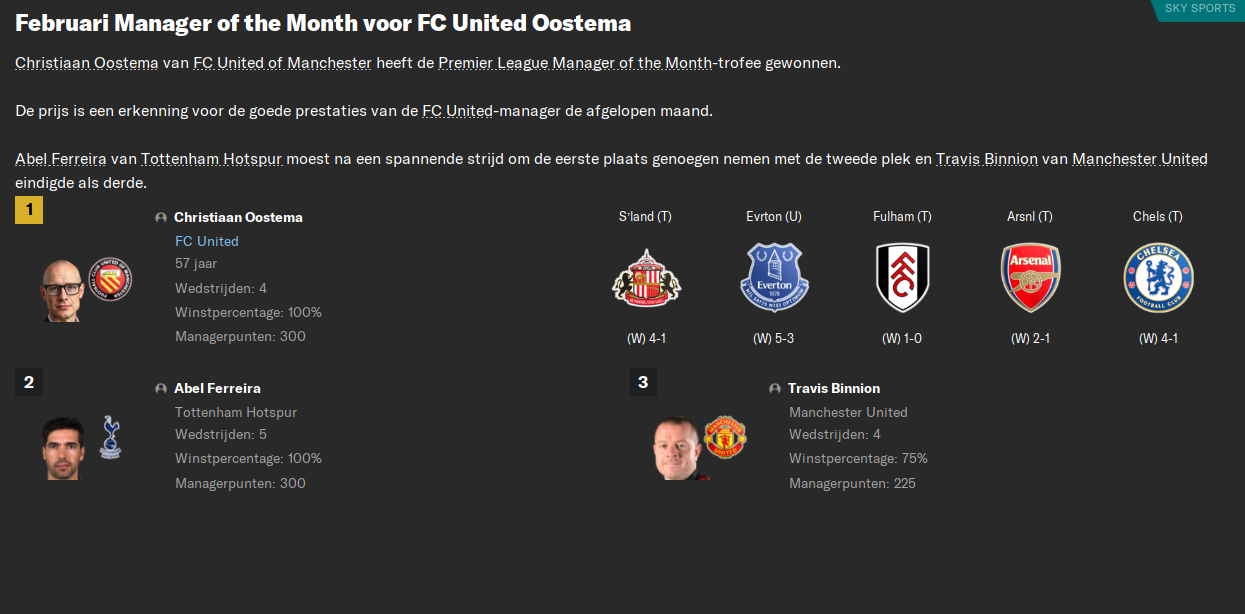Click Travis Binnion's portrait photo
The image size is (1245, 614).
pyautogui.click(x=677, y=448)
